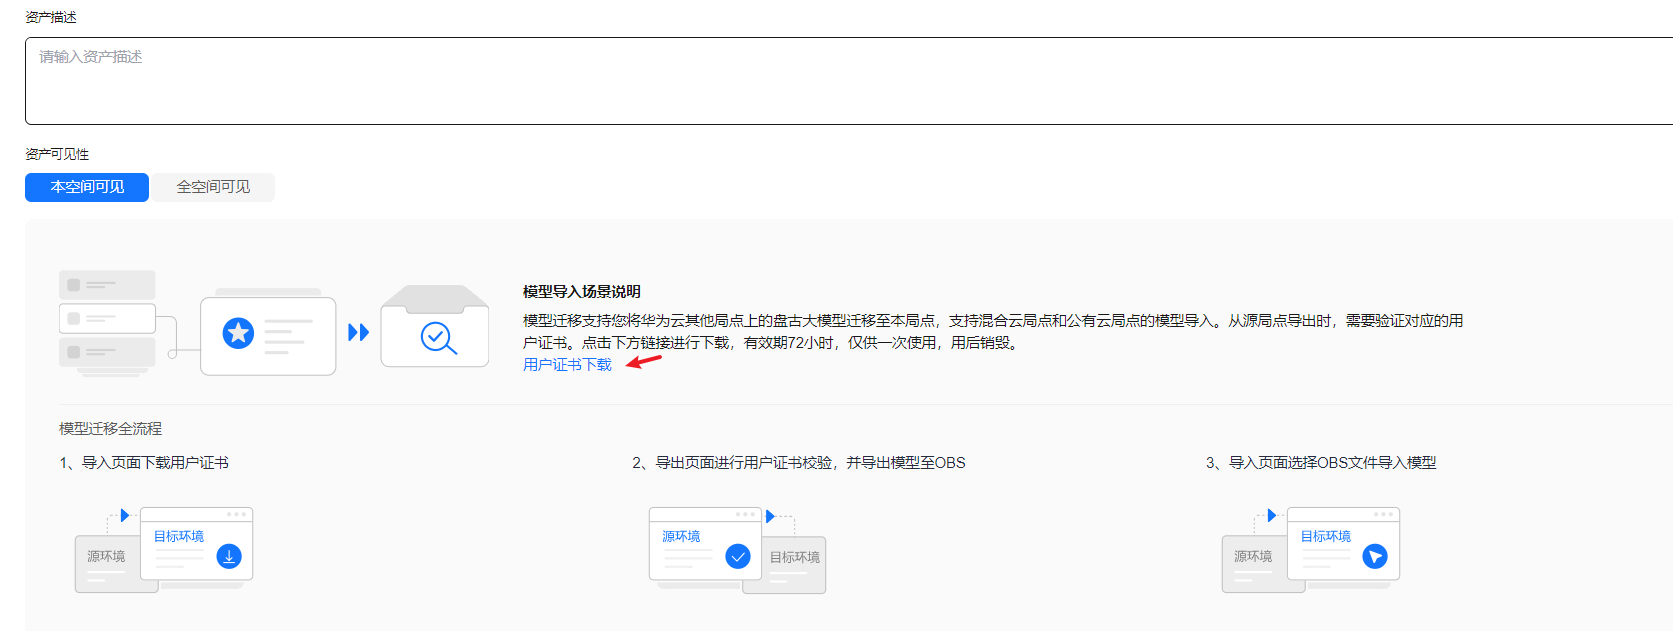
Task: Click the text 3、导入页面选择OBS文件导入模型
Action: [x=1321, y=463]
